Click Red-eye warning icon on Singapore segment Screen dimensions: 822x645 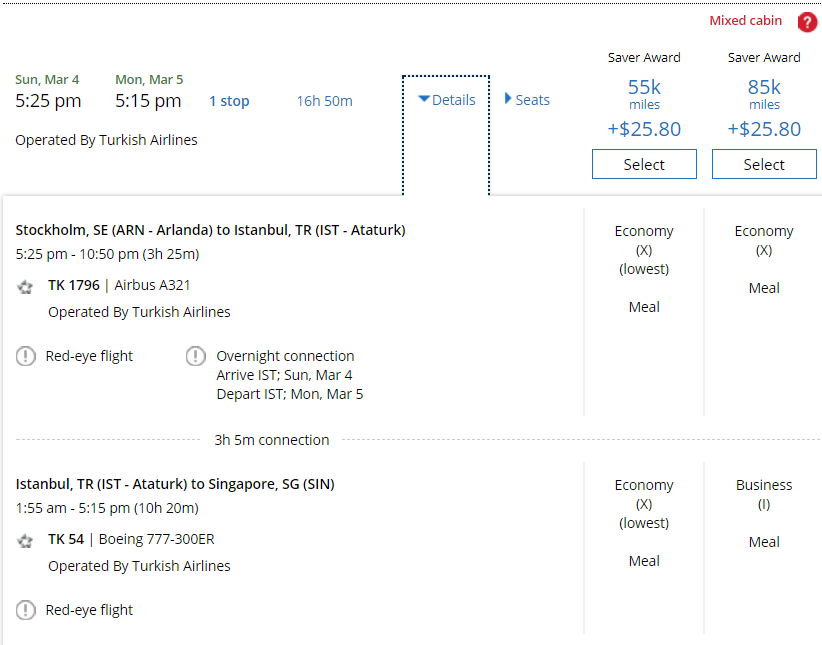pyautogui.click(x=26, y=610)
